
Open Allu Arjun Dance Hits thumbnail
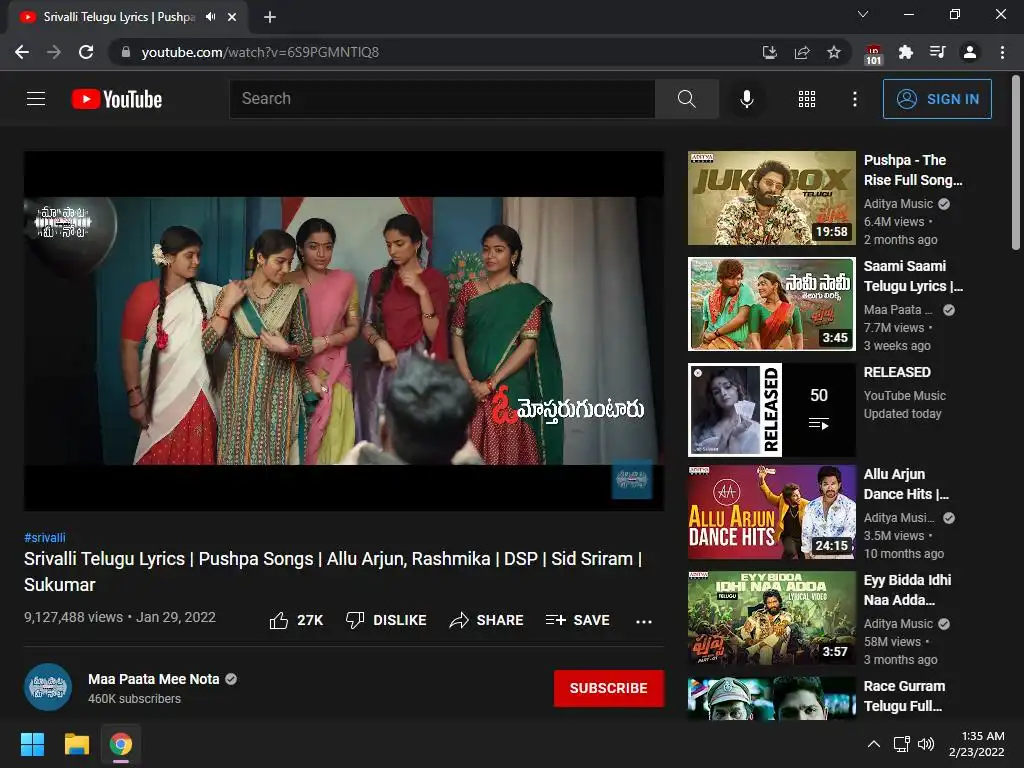pos(772,512)
